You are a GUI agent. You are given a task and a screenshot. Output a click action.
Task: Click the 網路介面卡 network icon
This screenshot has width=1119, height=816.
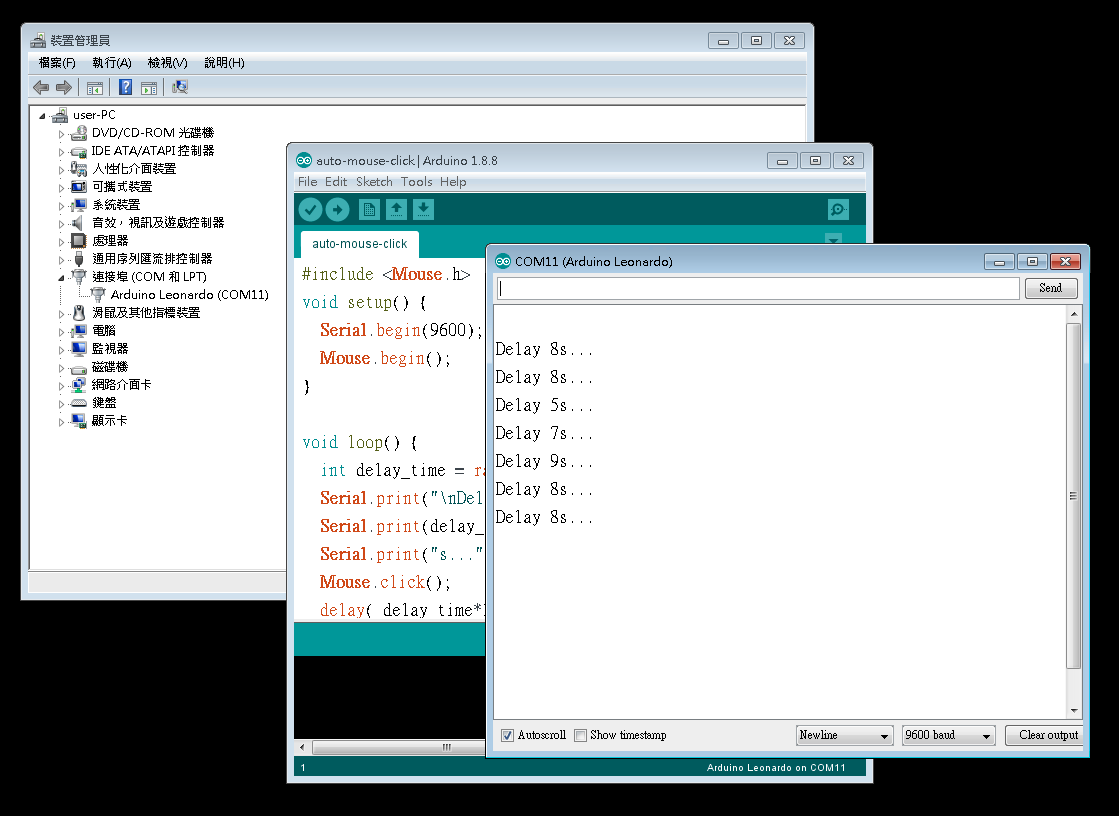point(79,385)
